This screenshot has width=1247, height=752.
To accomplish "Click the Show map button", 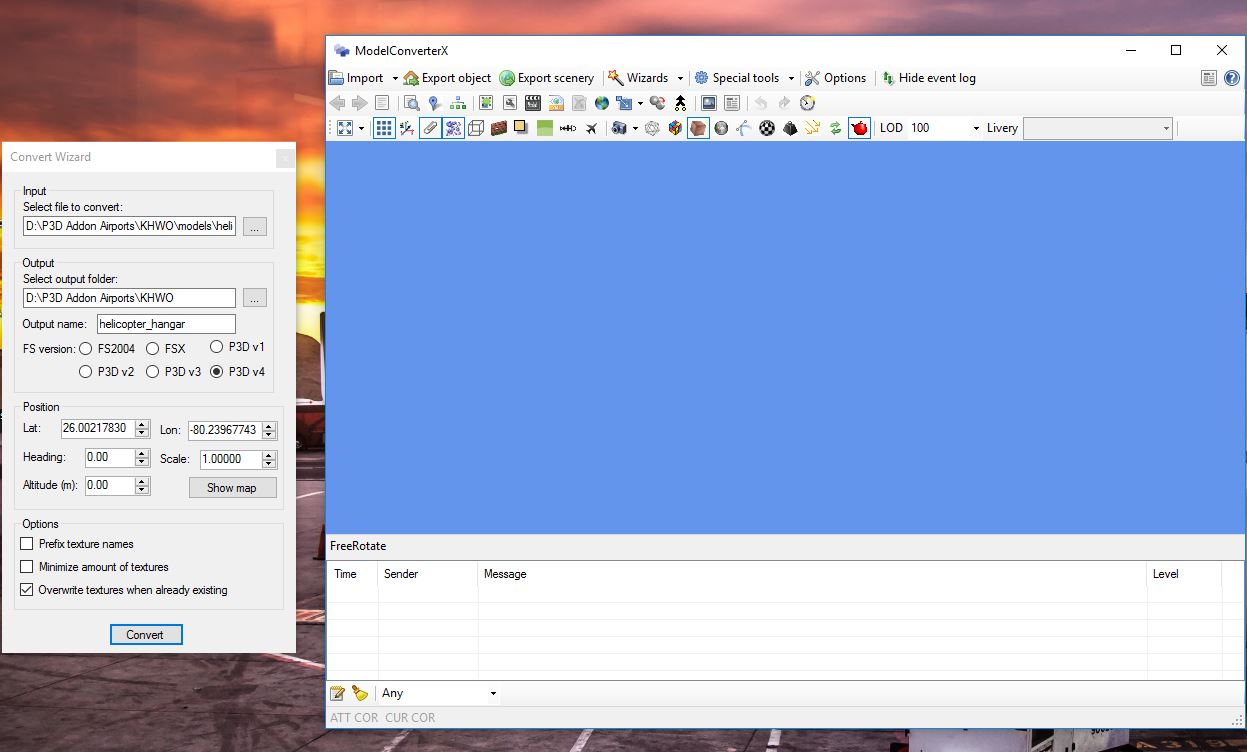I will 232,488.
